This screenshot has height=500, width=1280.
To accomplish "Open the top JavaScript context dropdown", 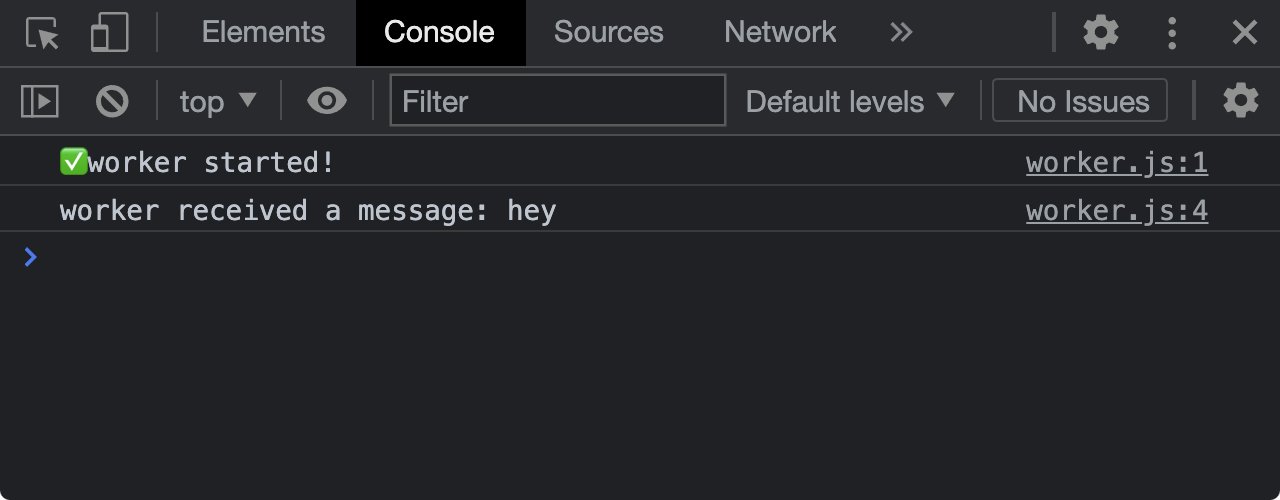I will (218, 101).
